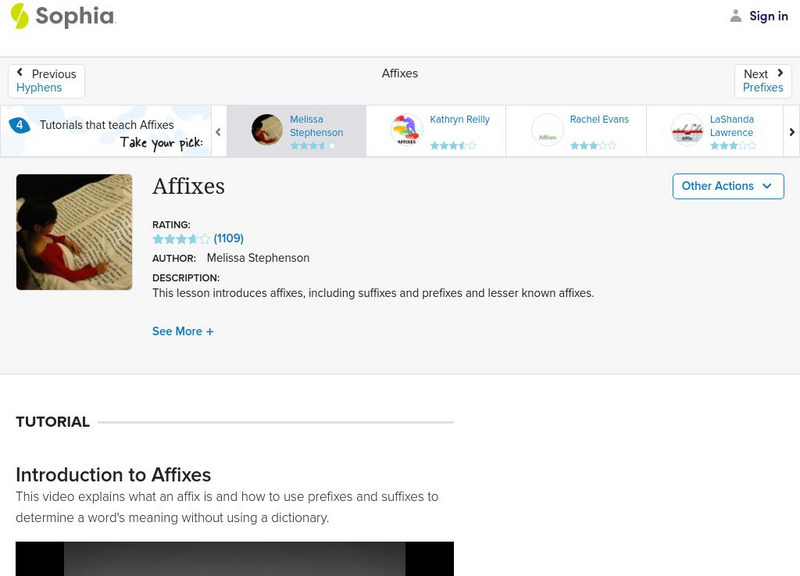Select Melissa Stephenson's tutorial avatar
800x576 pixels.
pos(267,130)
